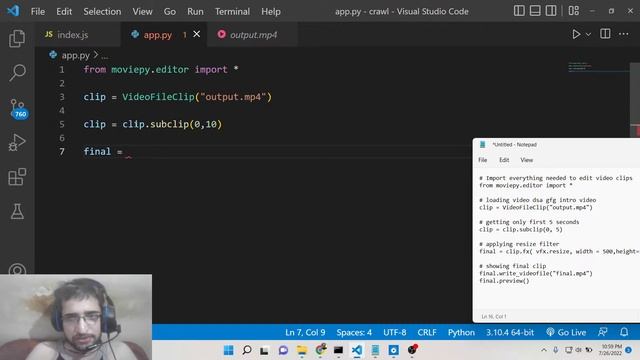Click the Notepad title bar icon

[x=482, y=144]
